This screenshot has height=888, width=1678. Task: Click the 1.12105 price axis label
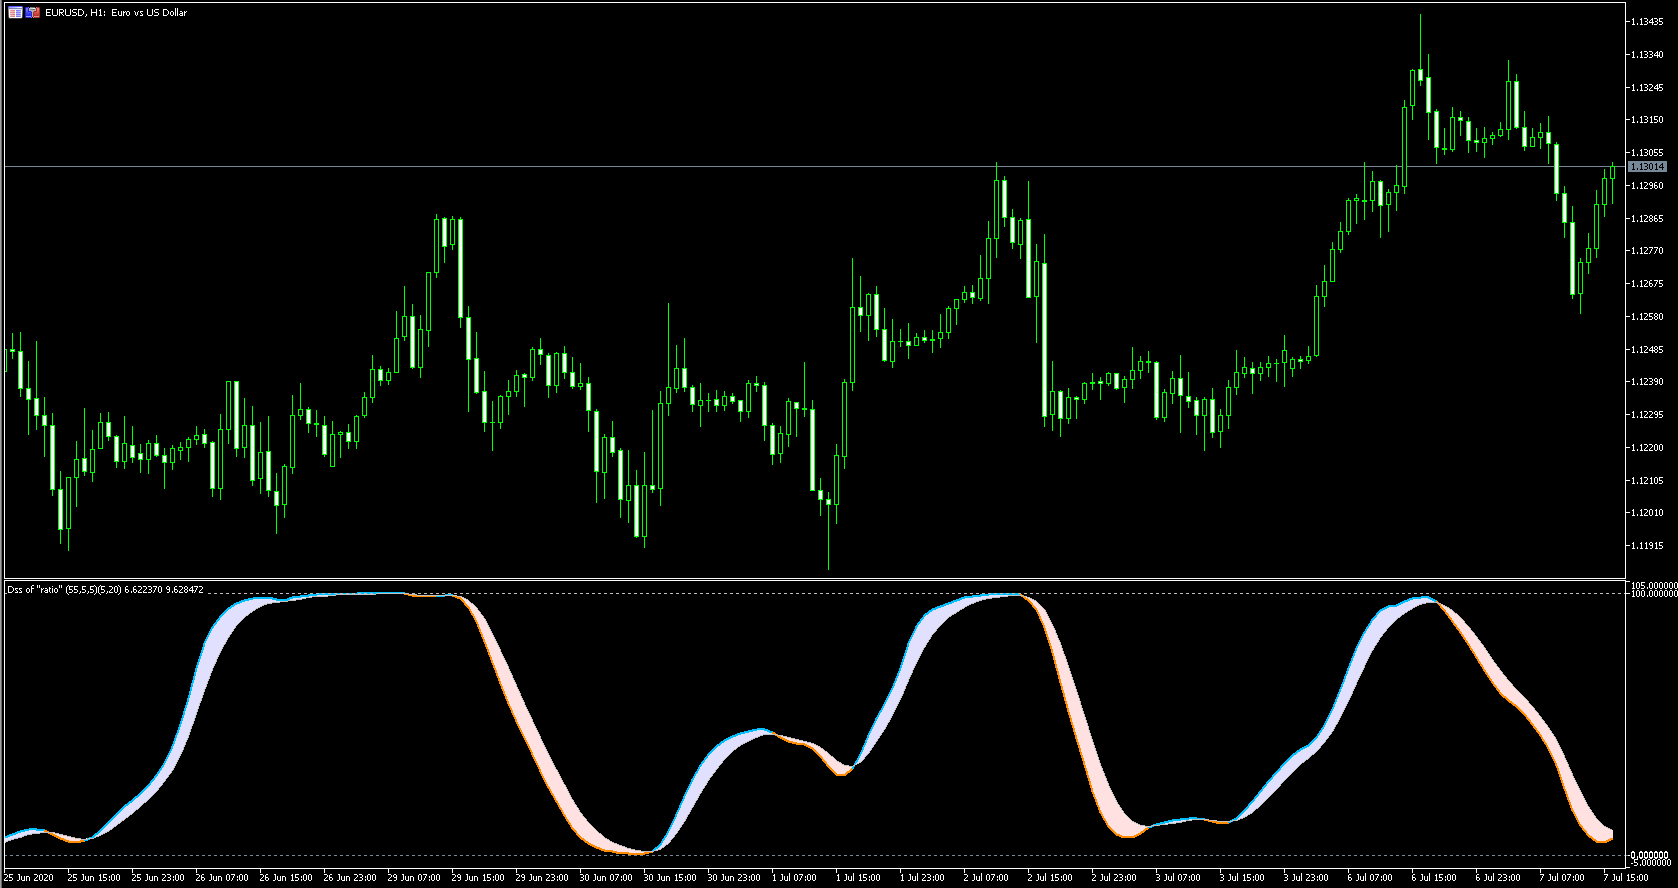(x=1647, y=480)
